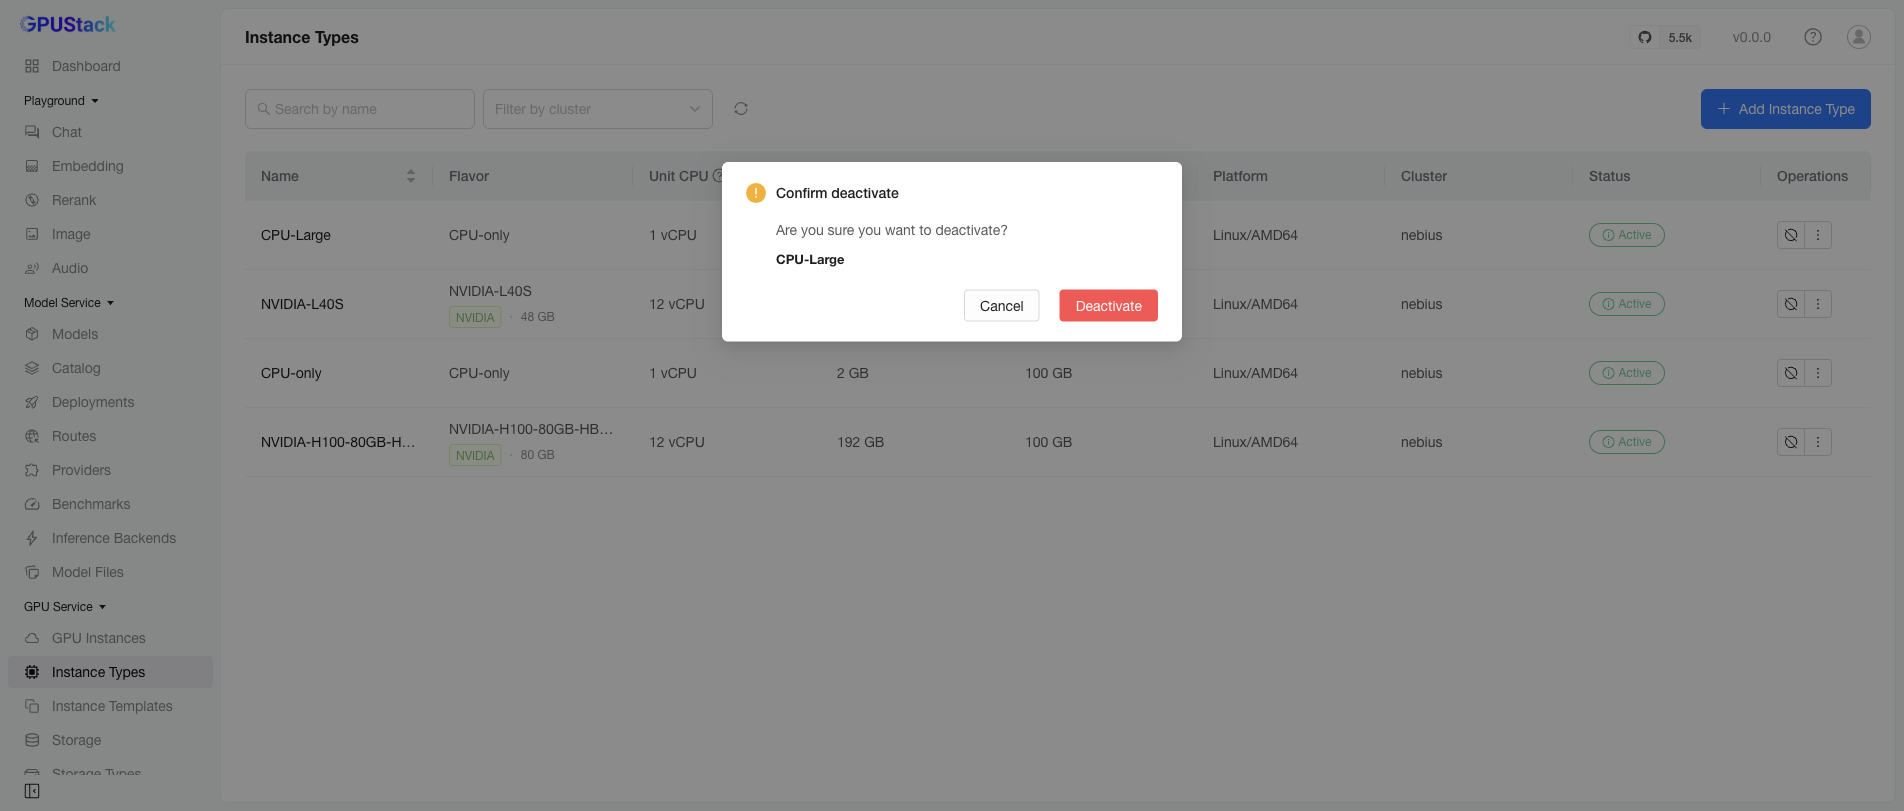The height and width of the screenshot is (811, 1904).
Task: Open the GitHub star count link
Action: coord(1665,37)
